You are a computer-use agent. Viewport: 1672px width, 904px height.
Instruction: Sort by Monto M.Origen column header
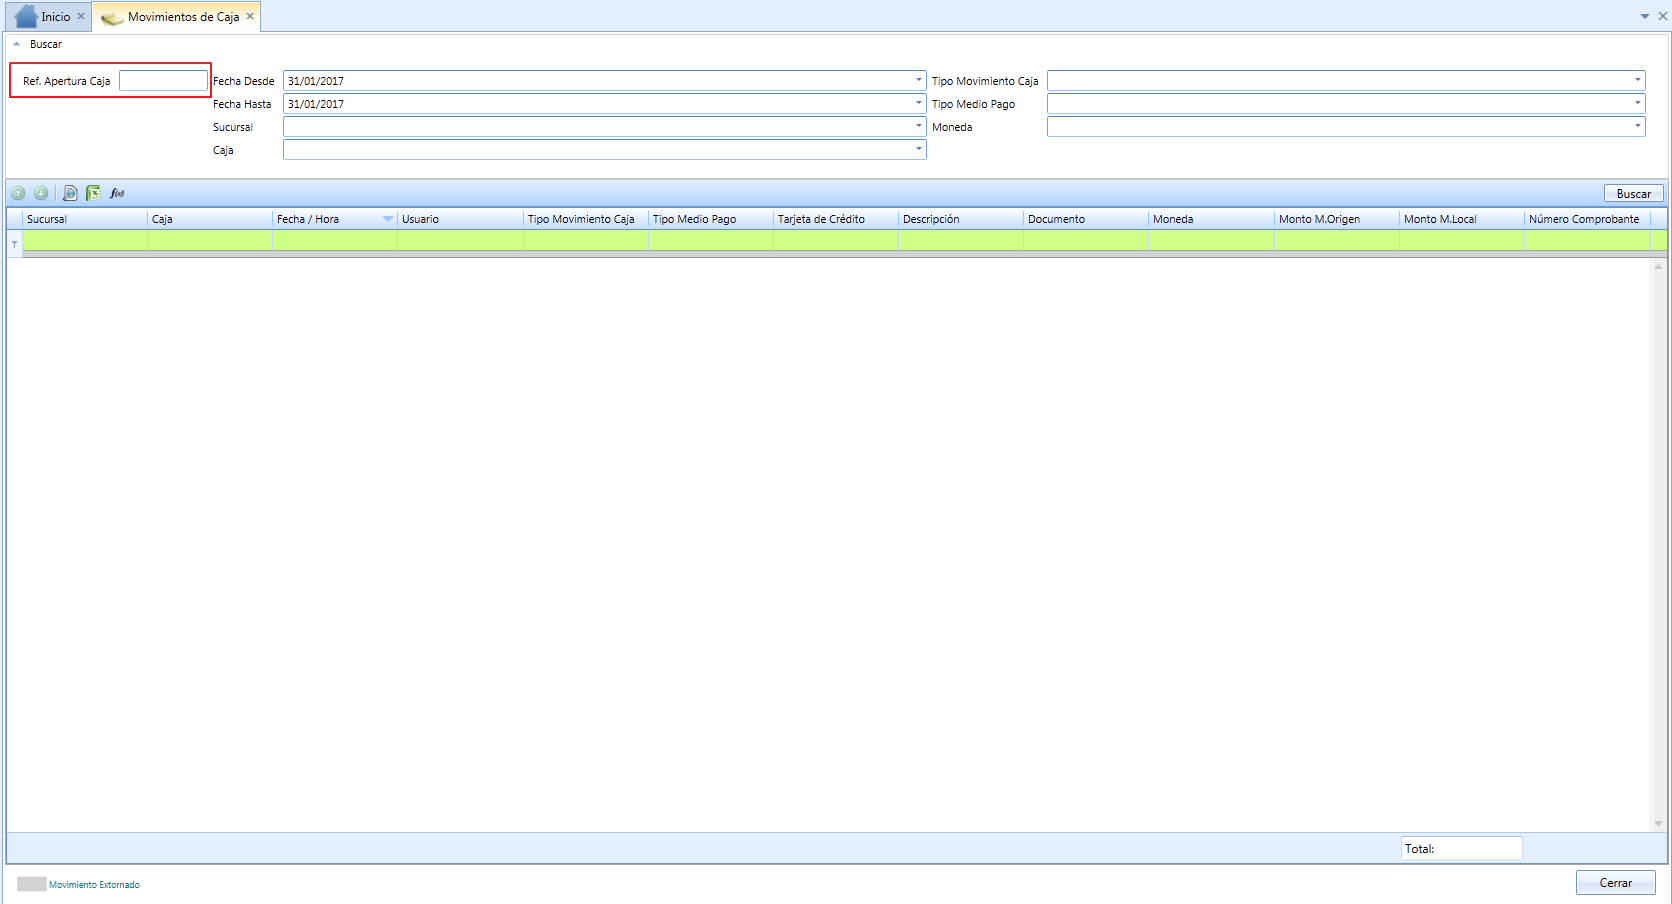pyautogui.click(x=1337, y=219)
